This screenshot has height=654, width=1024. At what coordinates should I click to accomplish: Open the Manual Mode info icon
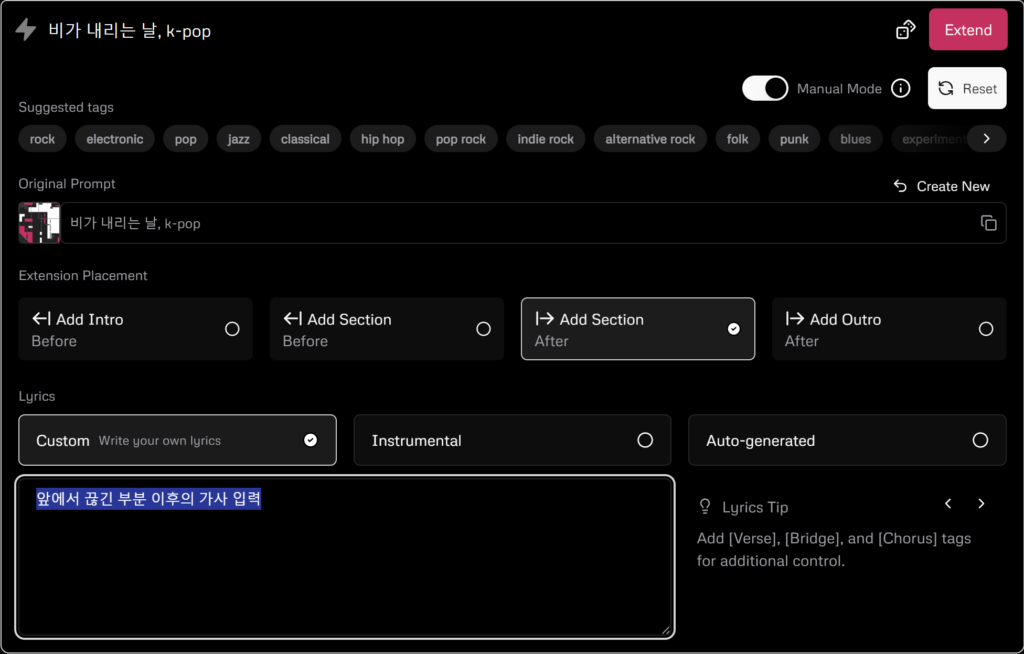coord(901,88)
